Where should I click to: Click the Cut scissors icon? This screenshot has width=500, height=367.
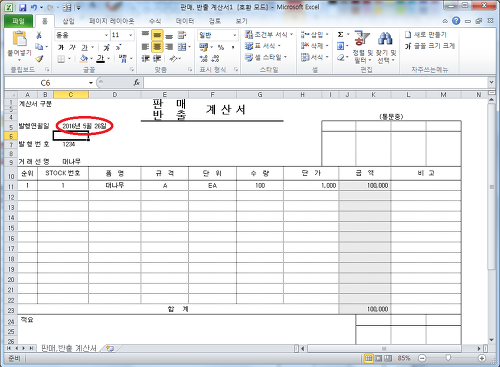click(x=39, y=35)
